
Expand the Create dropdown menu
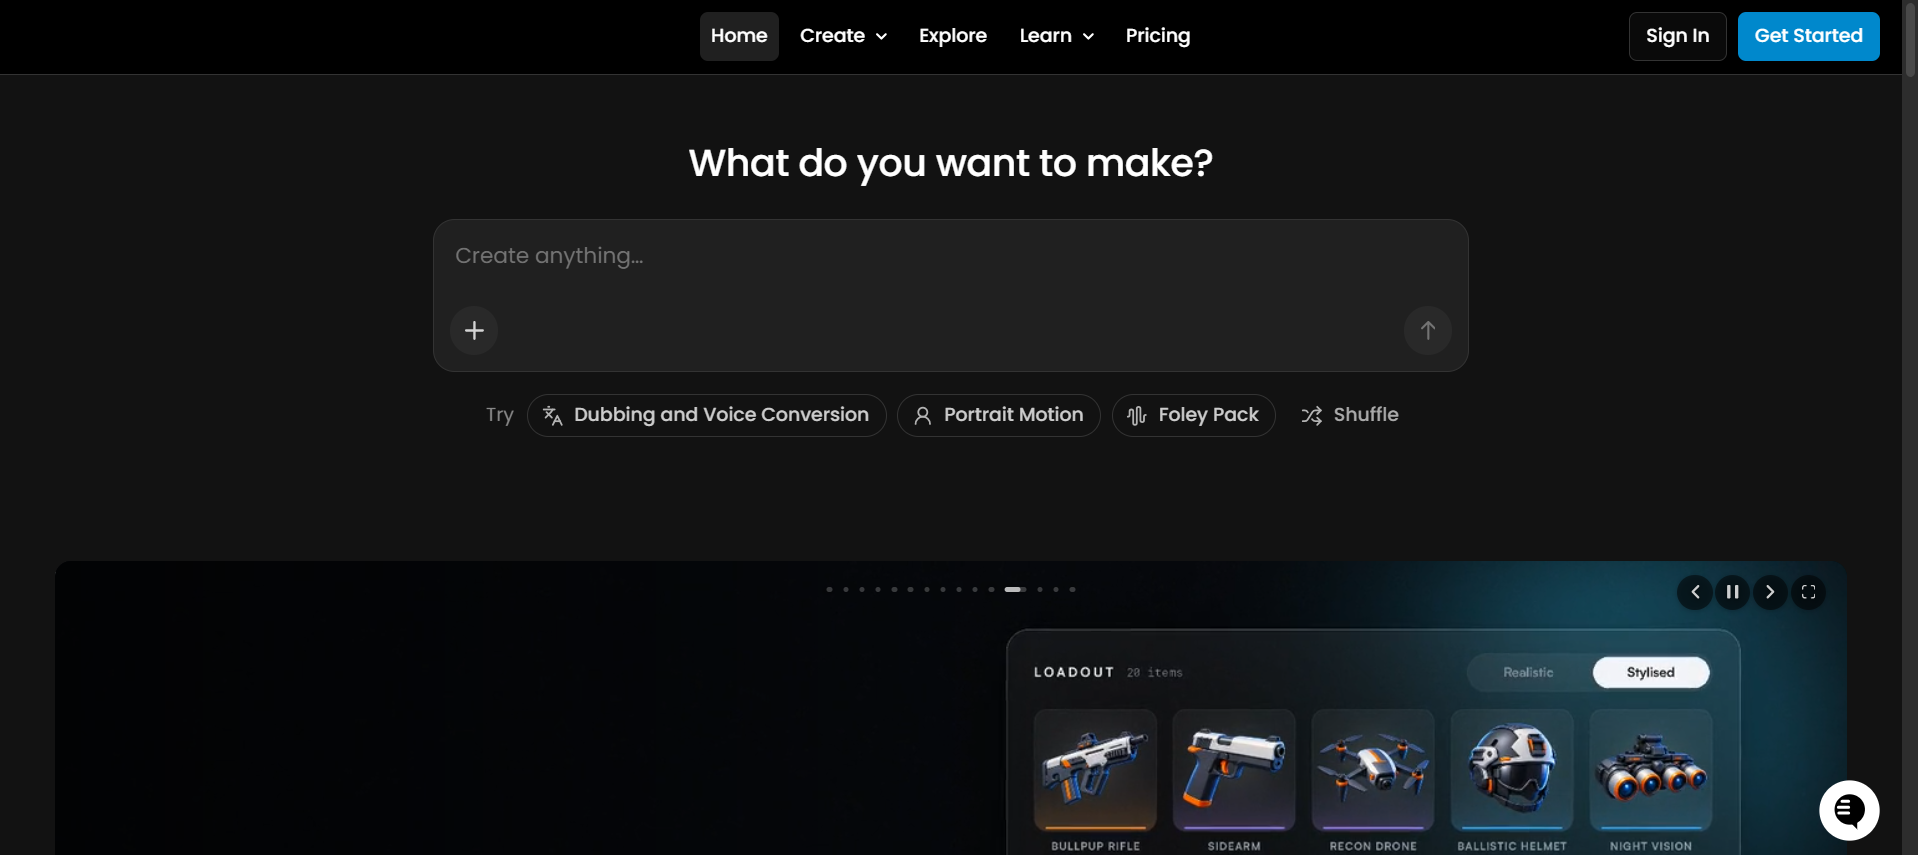tap(843, 36)
